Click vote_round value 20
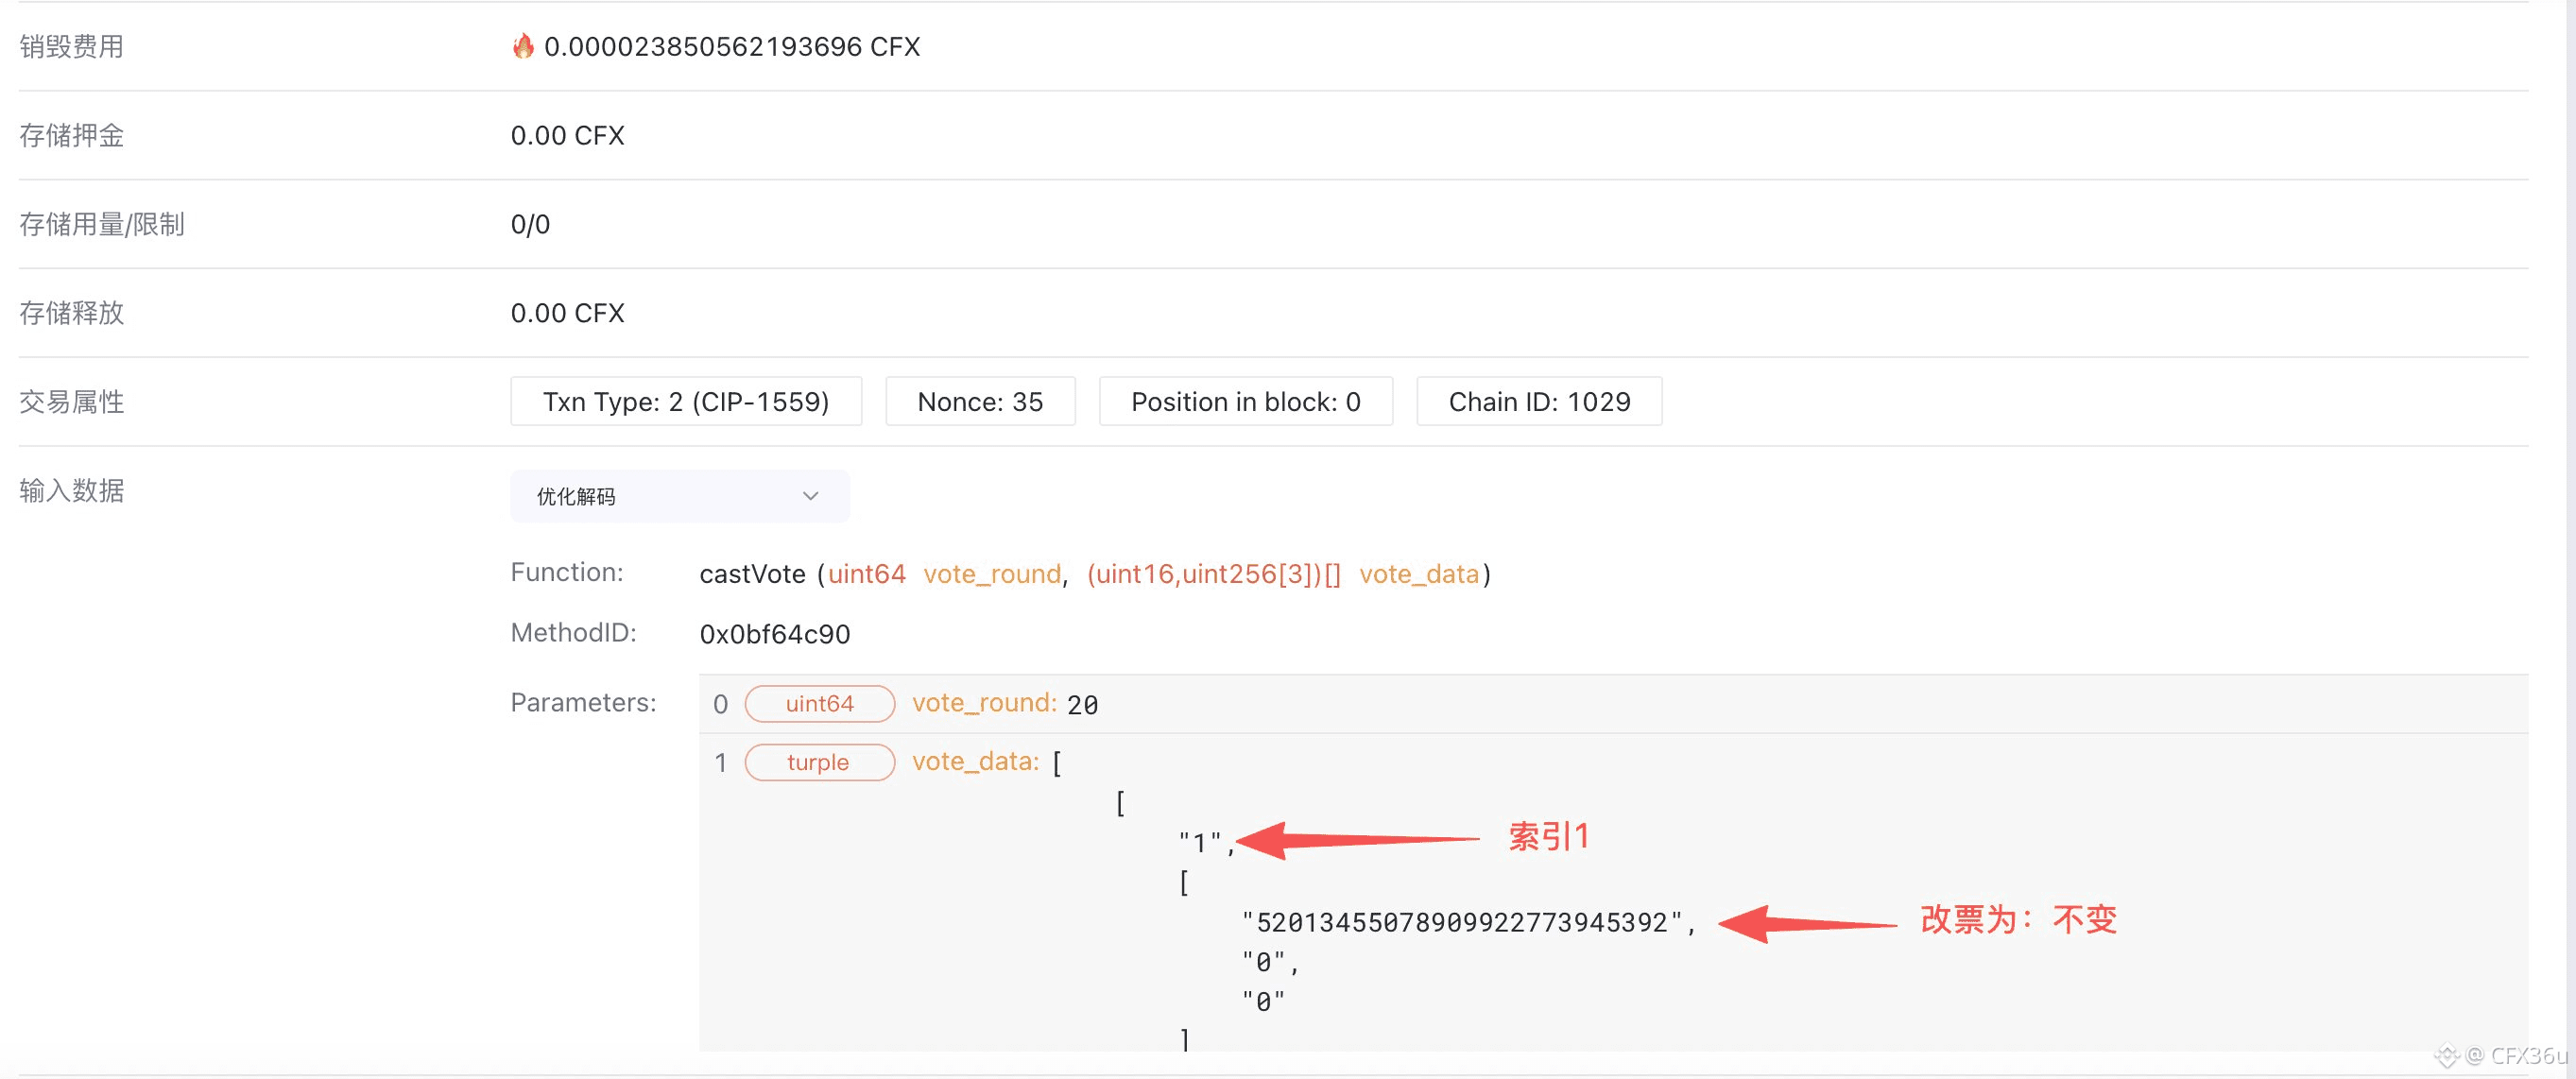 pos(1082,705)
